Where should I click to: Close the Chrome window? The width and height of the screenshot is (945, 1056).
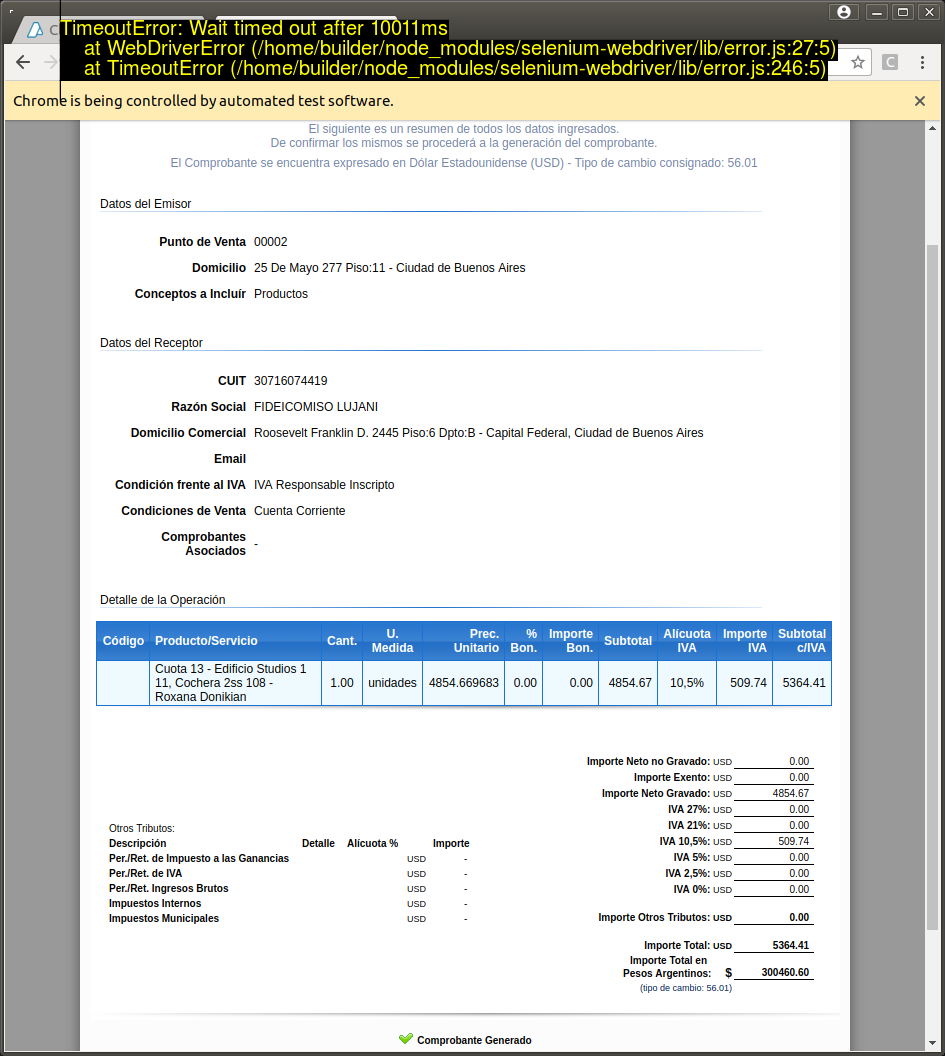[929, 12]
